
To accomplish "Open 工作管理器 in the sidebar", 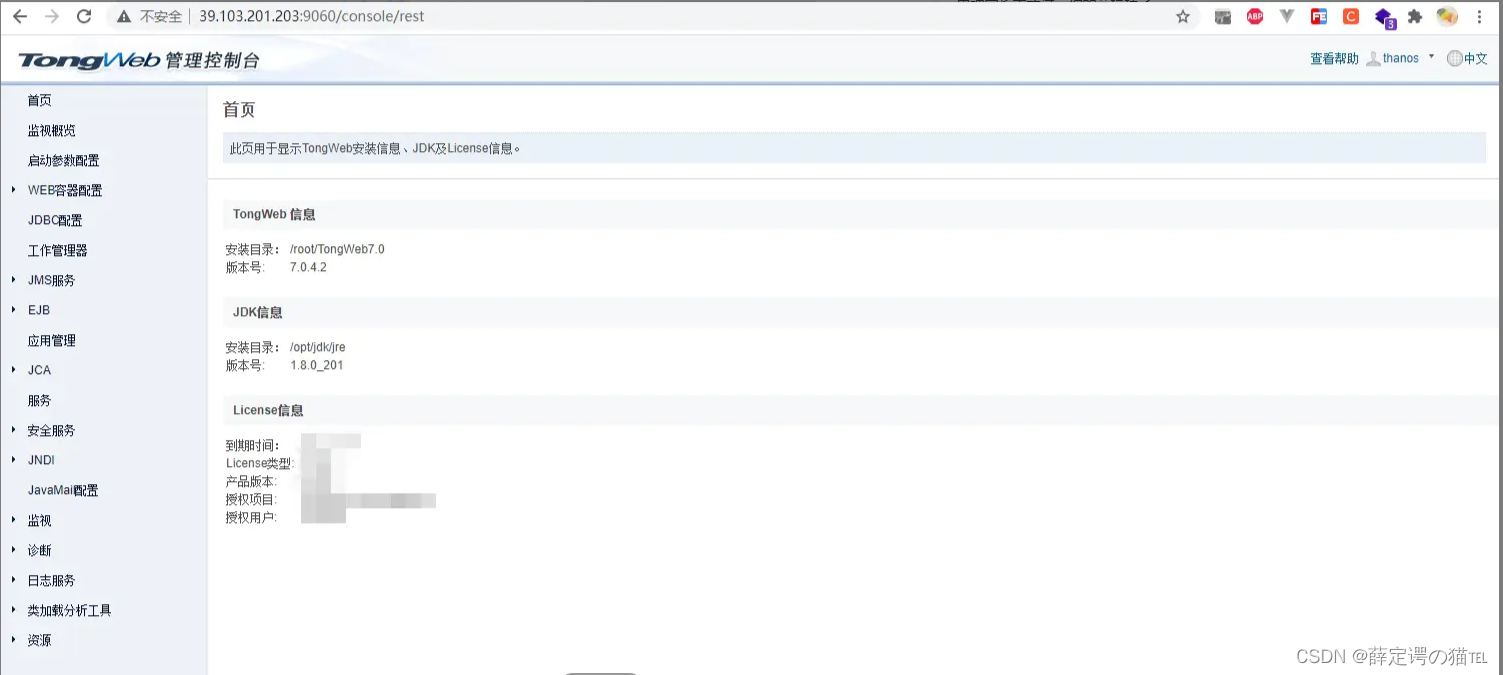I will pos(58,250).
